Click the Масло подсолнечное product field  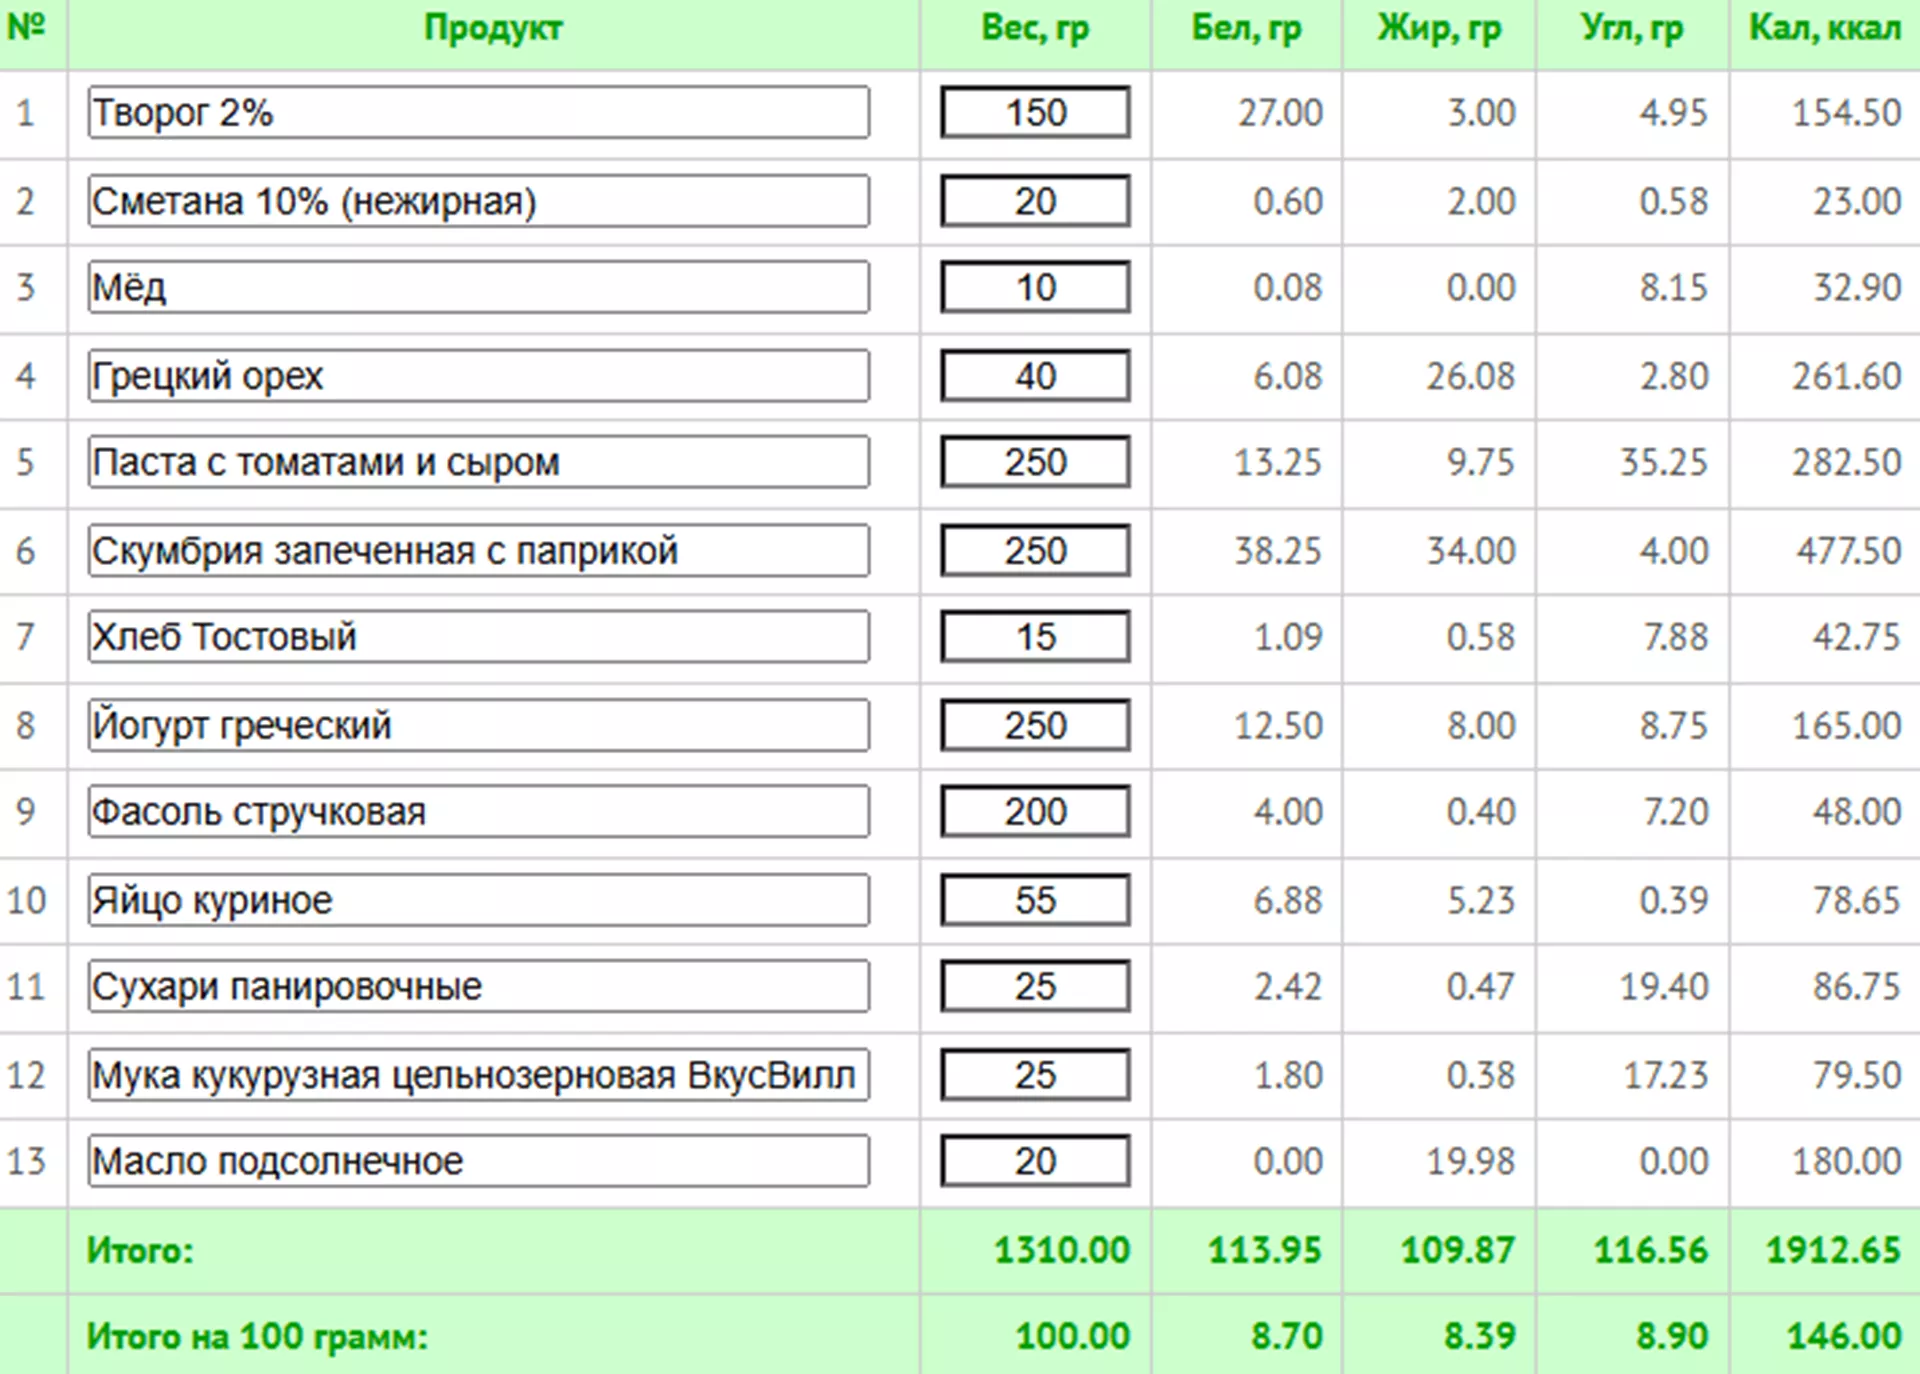(x=478, y=1161)
